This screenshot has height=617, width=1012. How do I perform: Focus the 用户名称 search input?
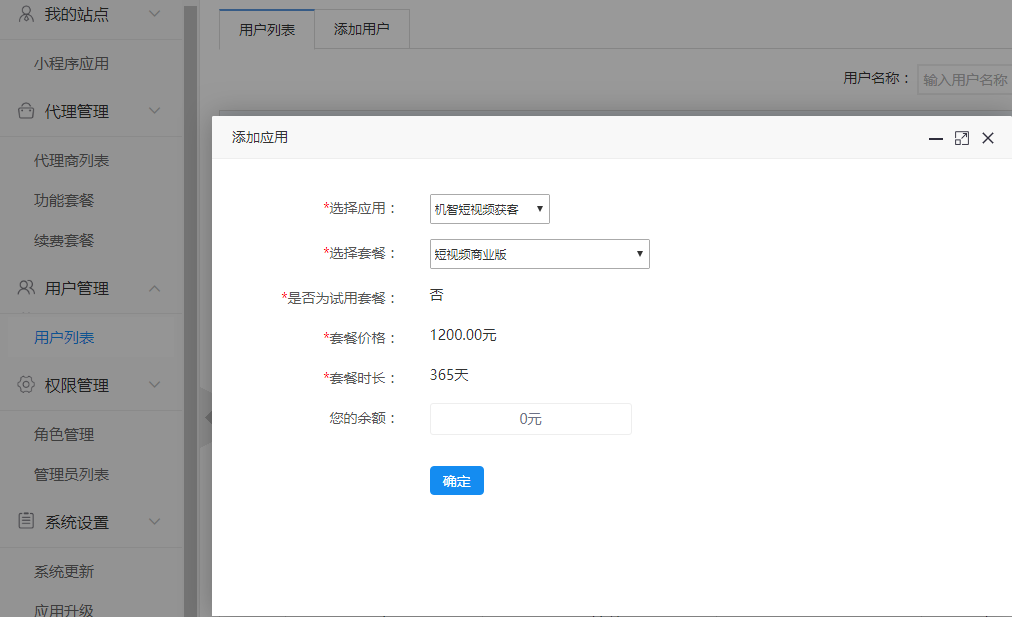[964, 79]
